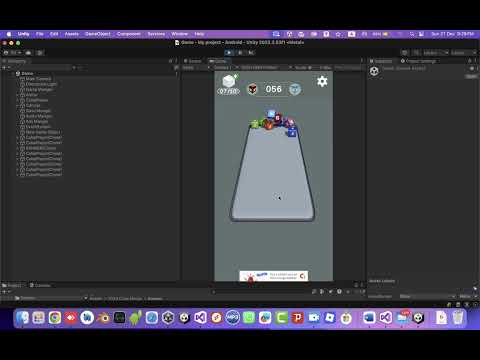Viewport: 480px width, 360px height.
Task: Open the Trash in the Dock
Action: point(458,318)
